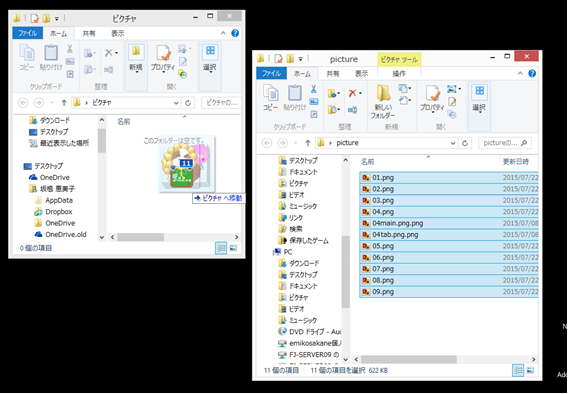
Task: Open quick access toolbar dropdown in ピクチャ window
Action: click(x=57, y=18)
